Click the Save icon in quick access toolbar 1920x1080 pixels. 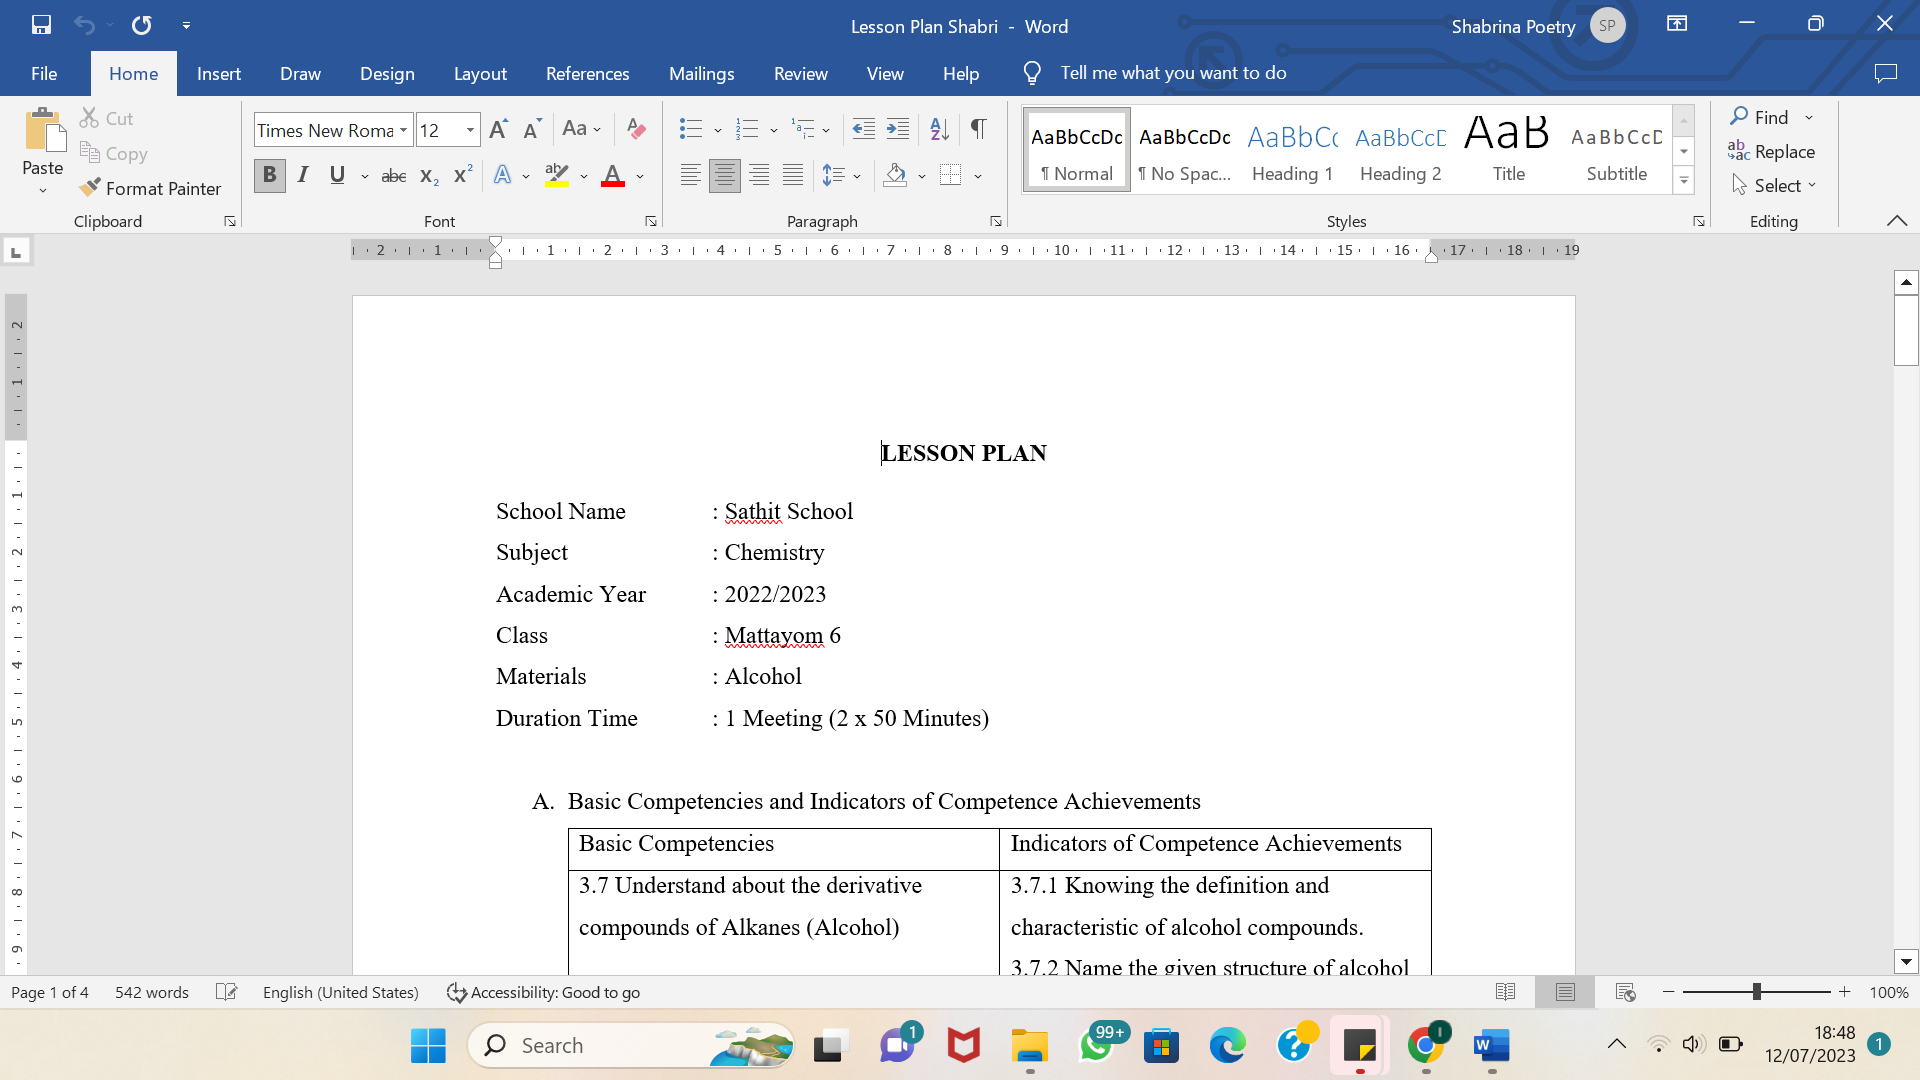click(41, 25)
